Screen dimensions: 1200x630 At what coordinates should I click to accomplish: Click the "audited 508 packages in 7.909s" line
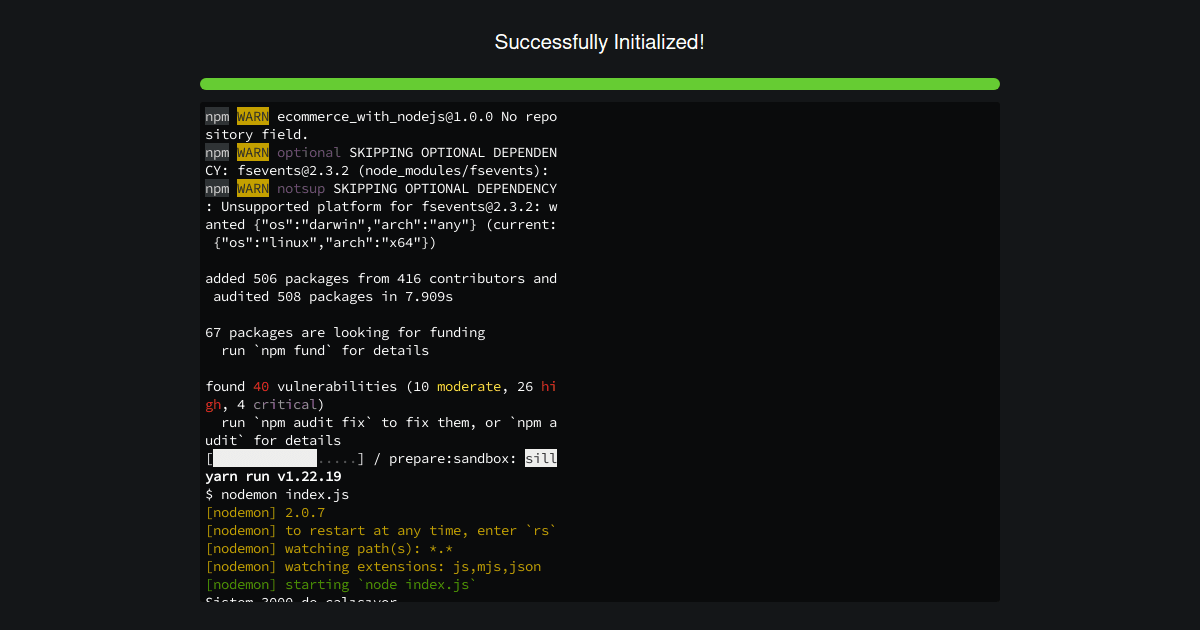coord(333,296)
